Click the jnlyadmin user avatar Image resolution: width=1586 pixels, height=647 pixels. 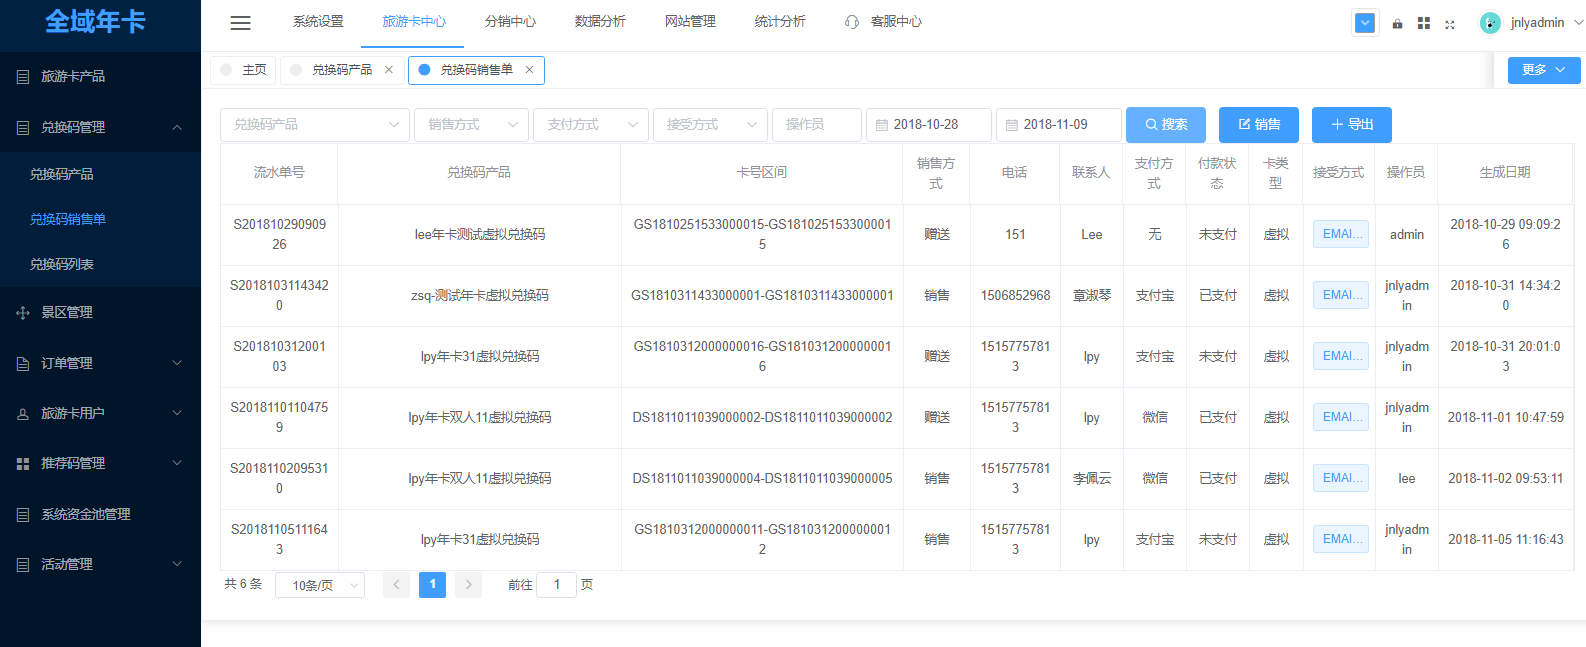pyautogui.click(x=1490, y=23)
